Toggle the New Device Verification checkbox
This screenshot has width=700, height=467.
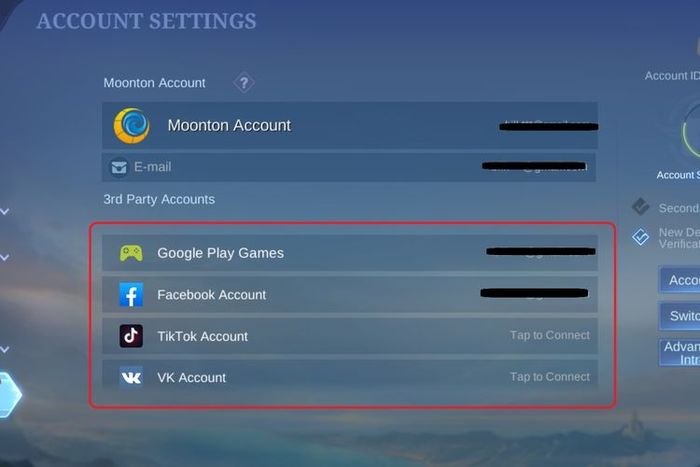pyautogui.click(x=641, y=237)
